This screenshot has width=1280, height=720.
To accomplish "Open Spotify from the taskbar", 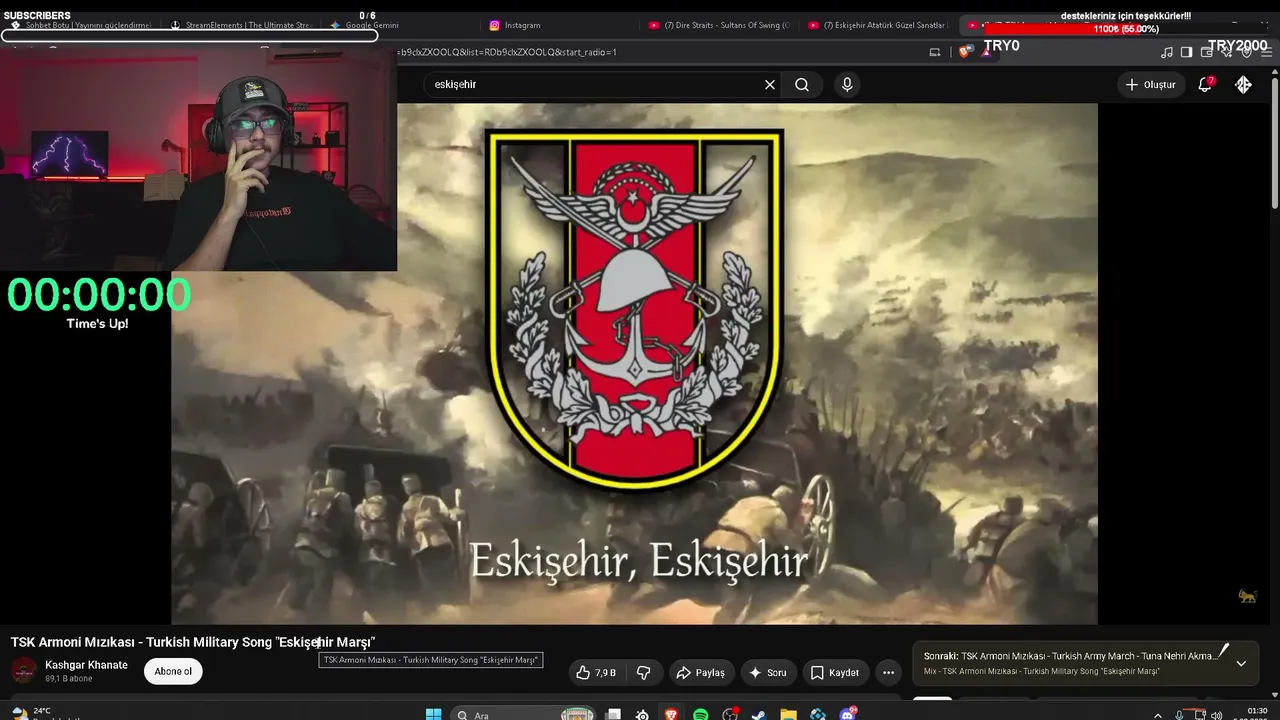I will pyautogui.click(x=701, y=715).
